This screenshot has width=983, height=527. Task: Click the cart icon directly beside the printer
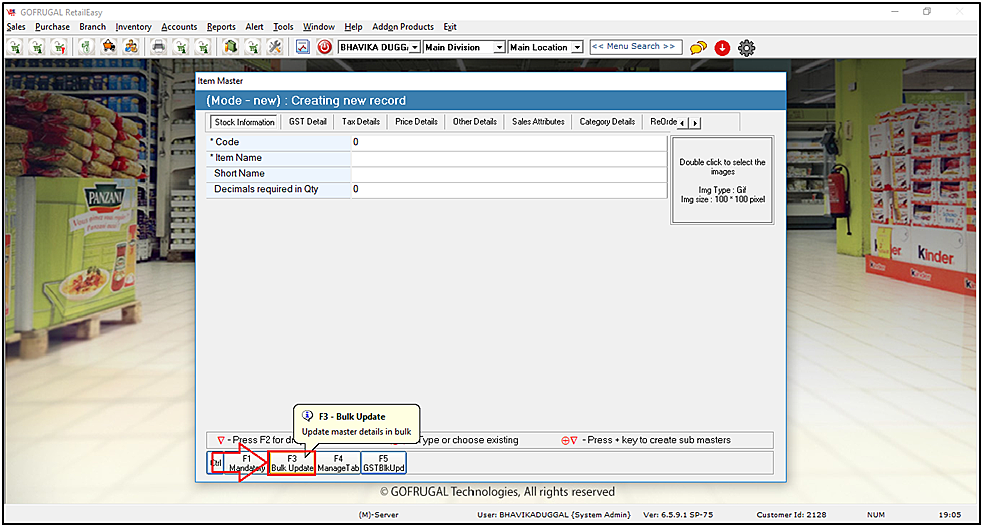[x=181, y=47]
